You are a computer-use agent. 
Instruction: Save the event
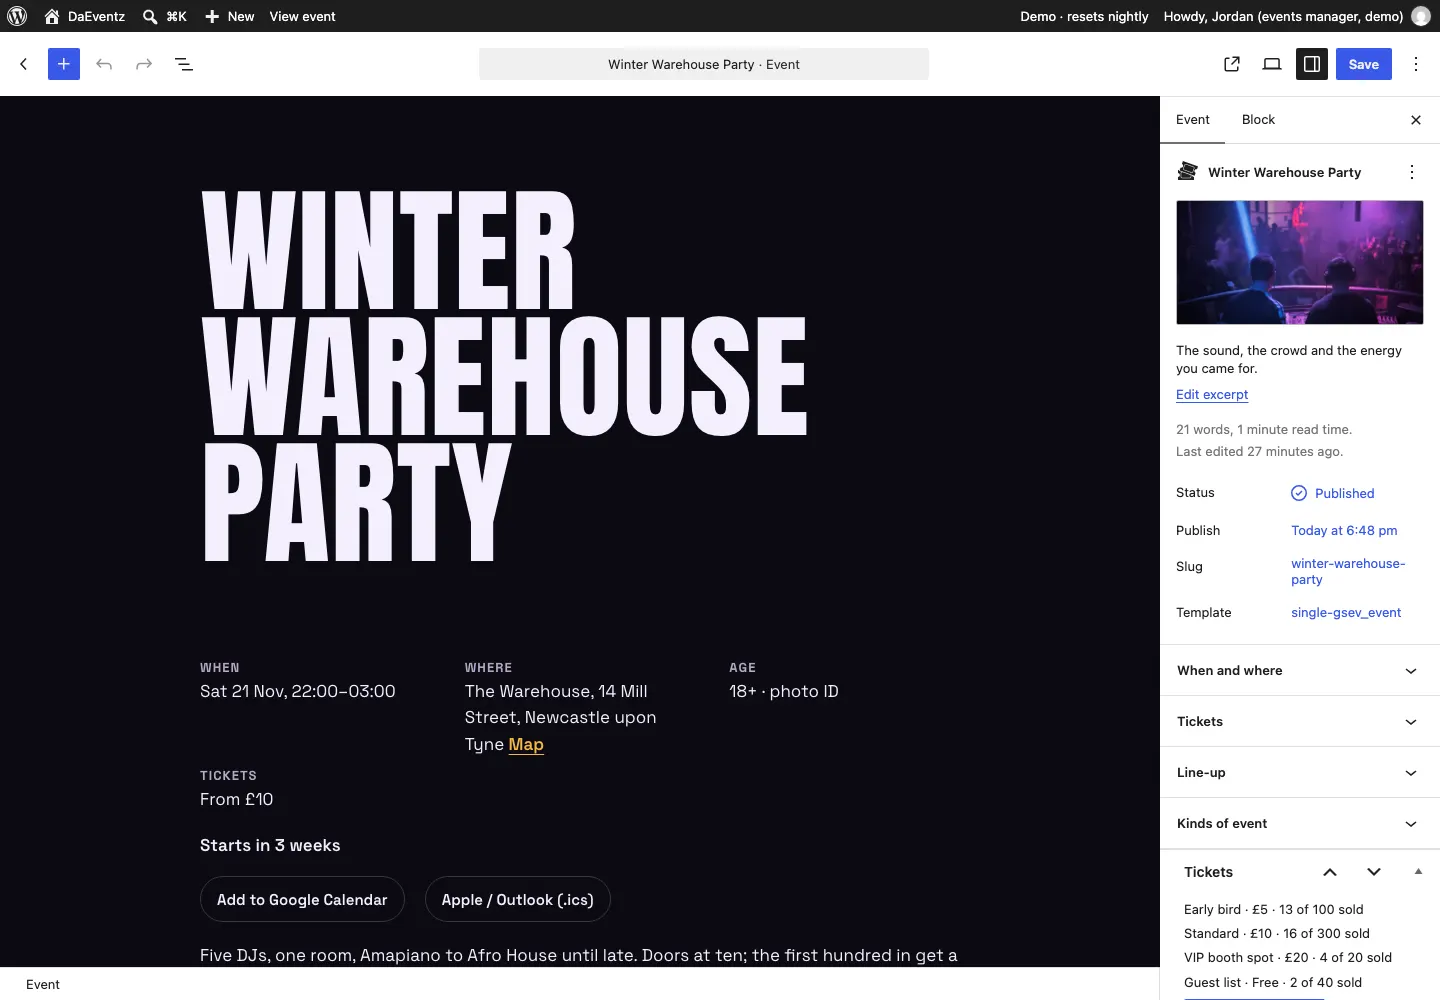[1364, 64]
